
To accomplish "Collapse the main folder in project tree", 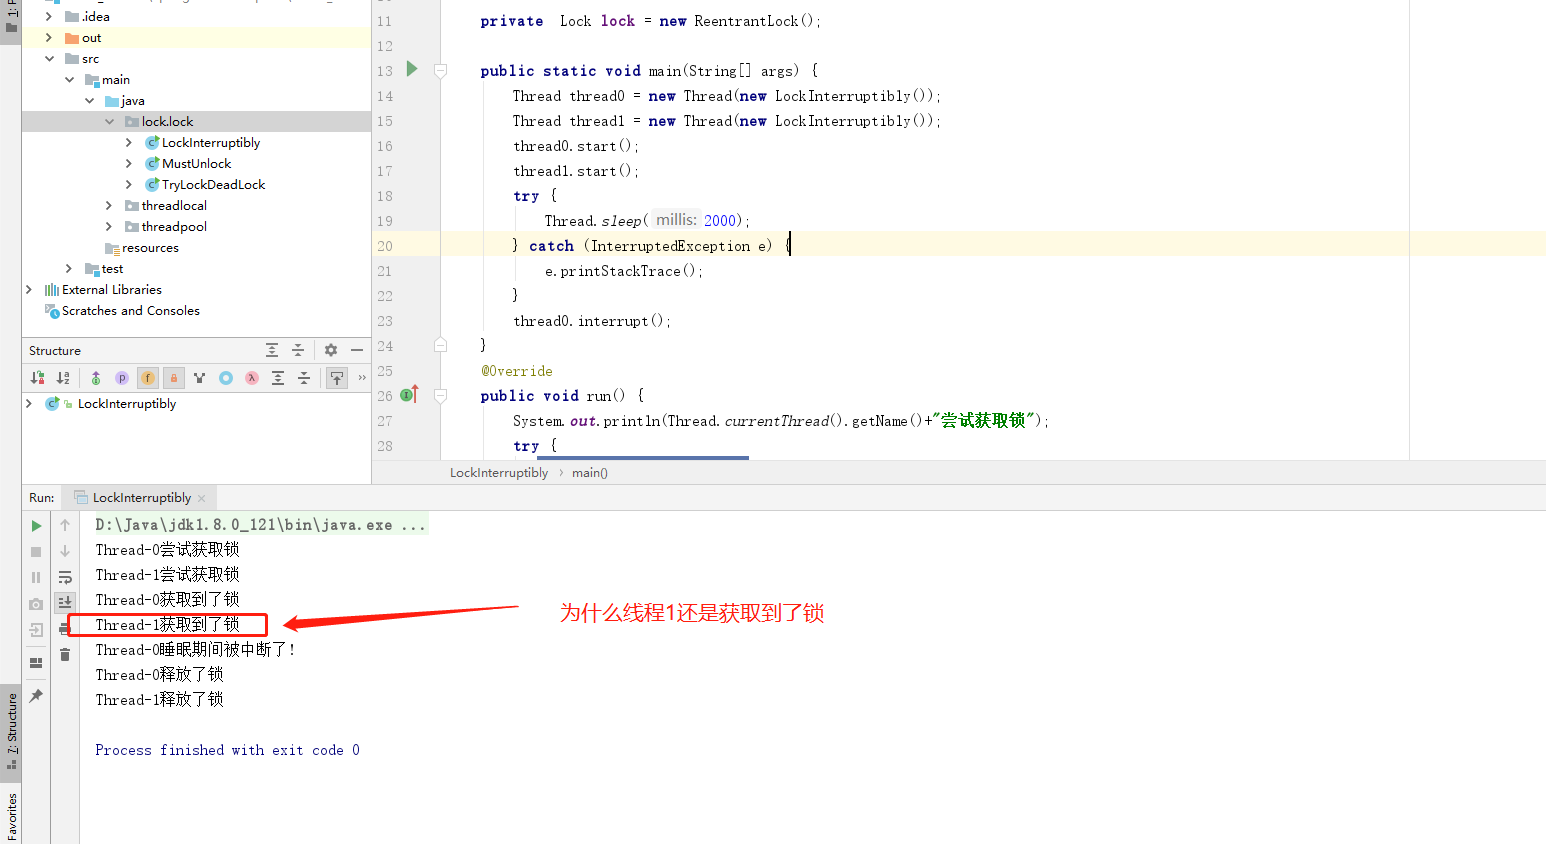I will click(x=69, y=80).
